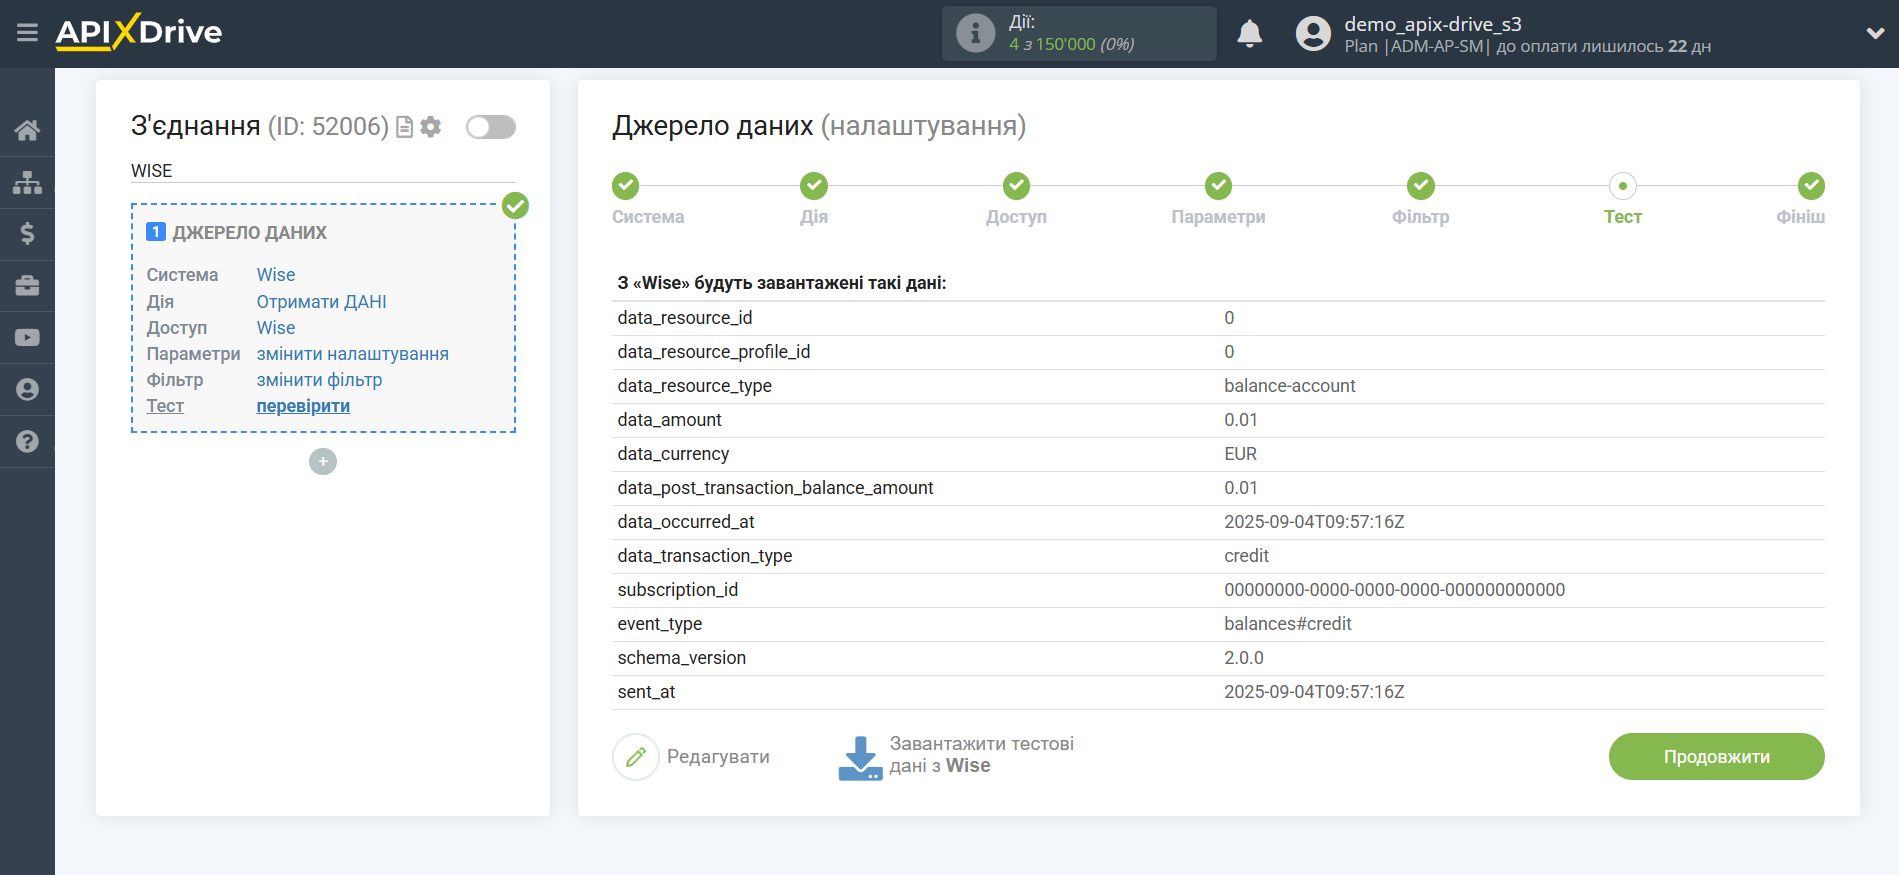Click the data_transaction_type credit value

1246,556
